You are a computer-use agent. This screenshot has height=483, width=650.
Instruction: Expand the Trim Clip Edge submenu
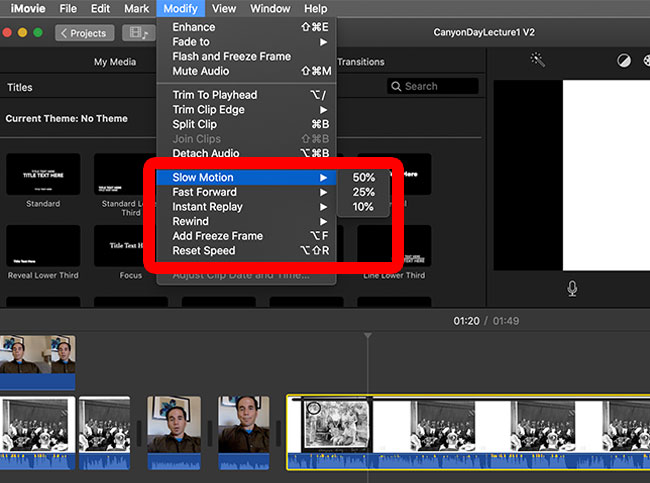tap(246, 109)
